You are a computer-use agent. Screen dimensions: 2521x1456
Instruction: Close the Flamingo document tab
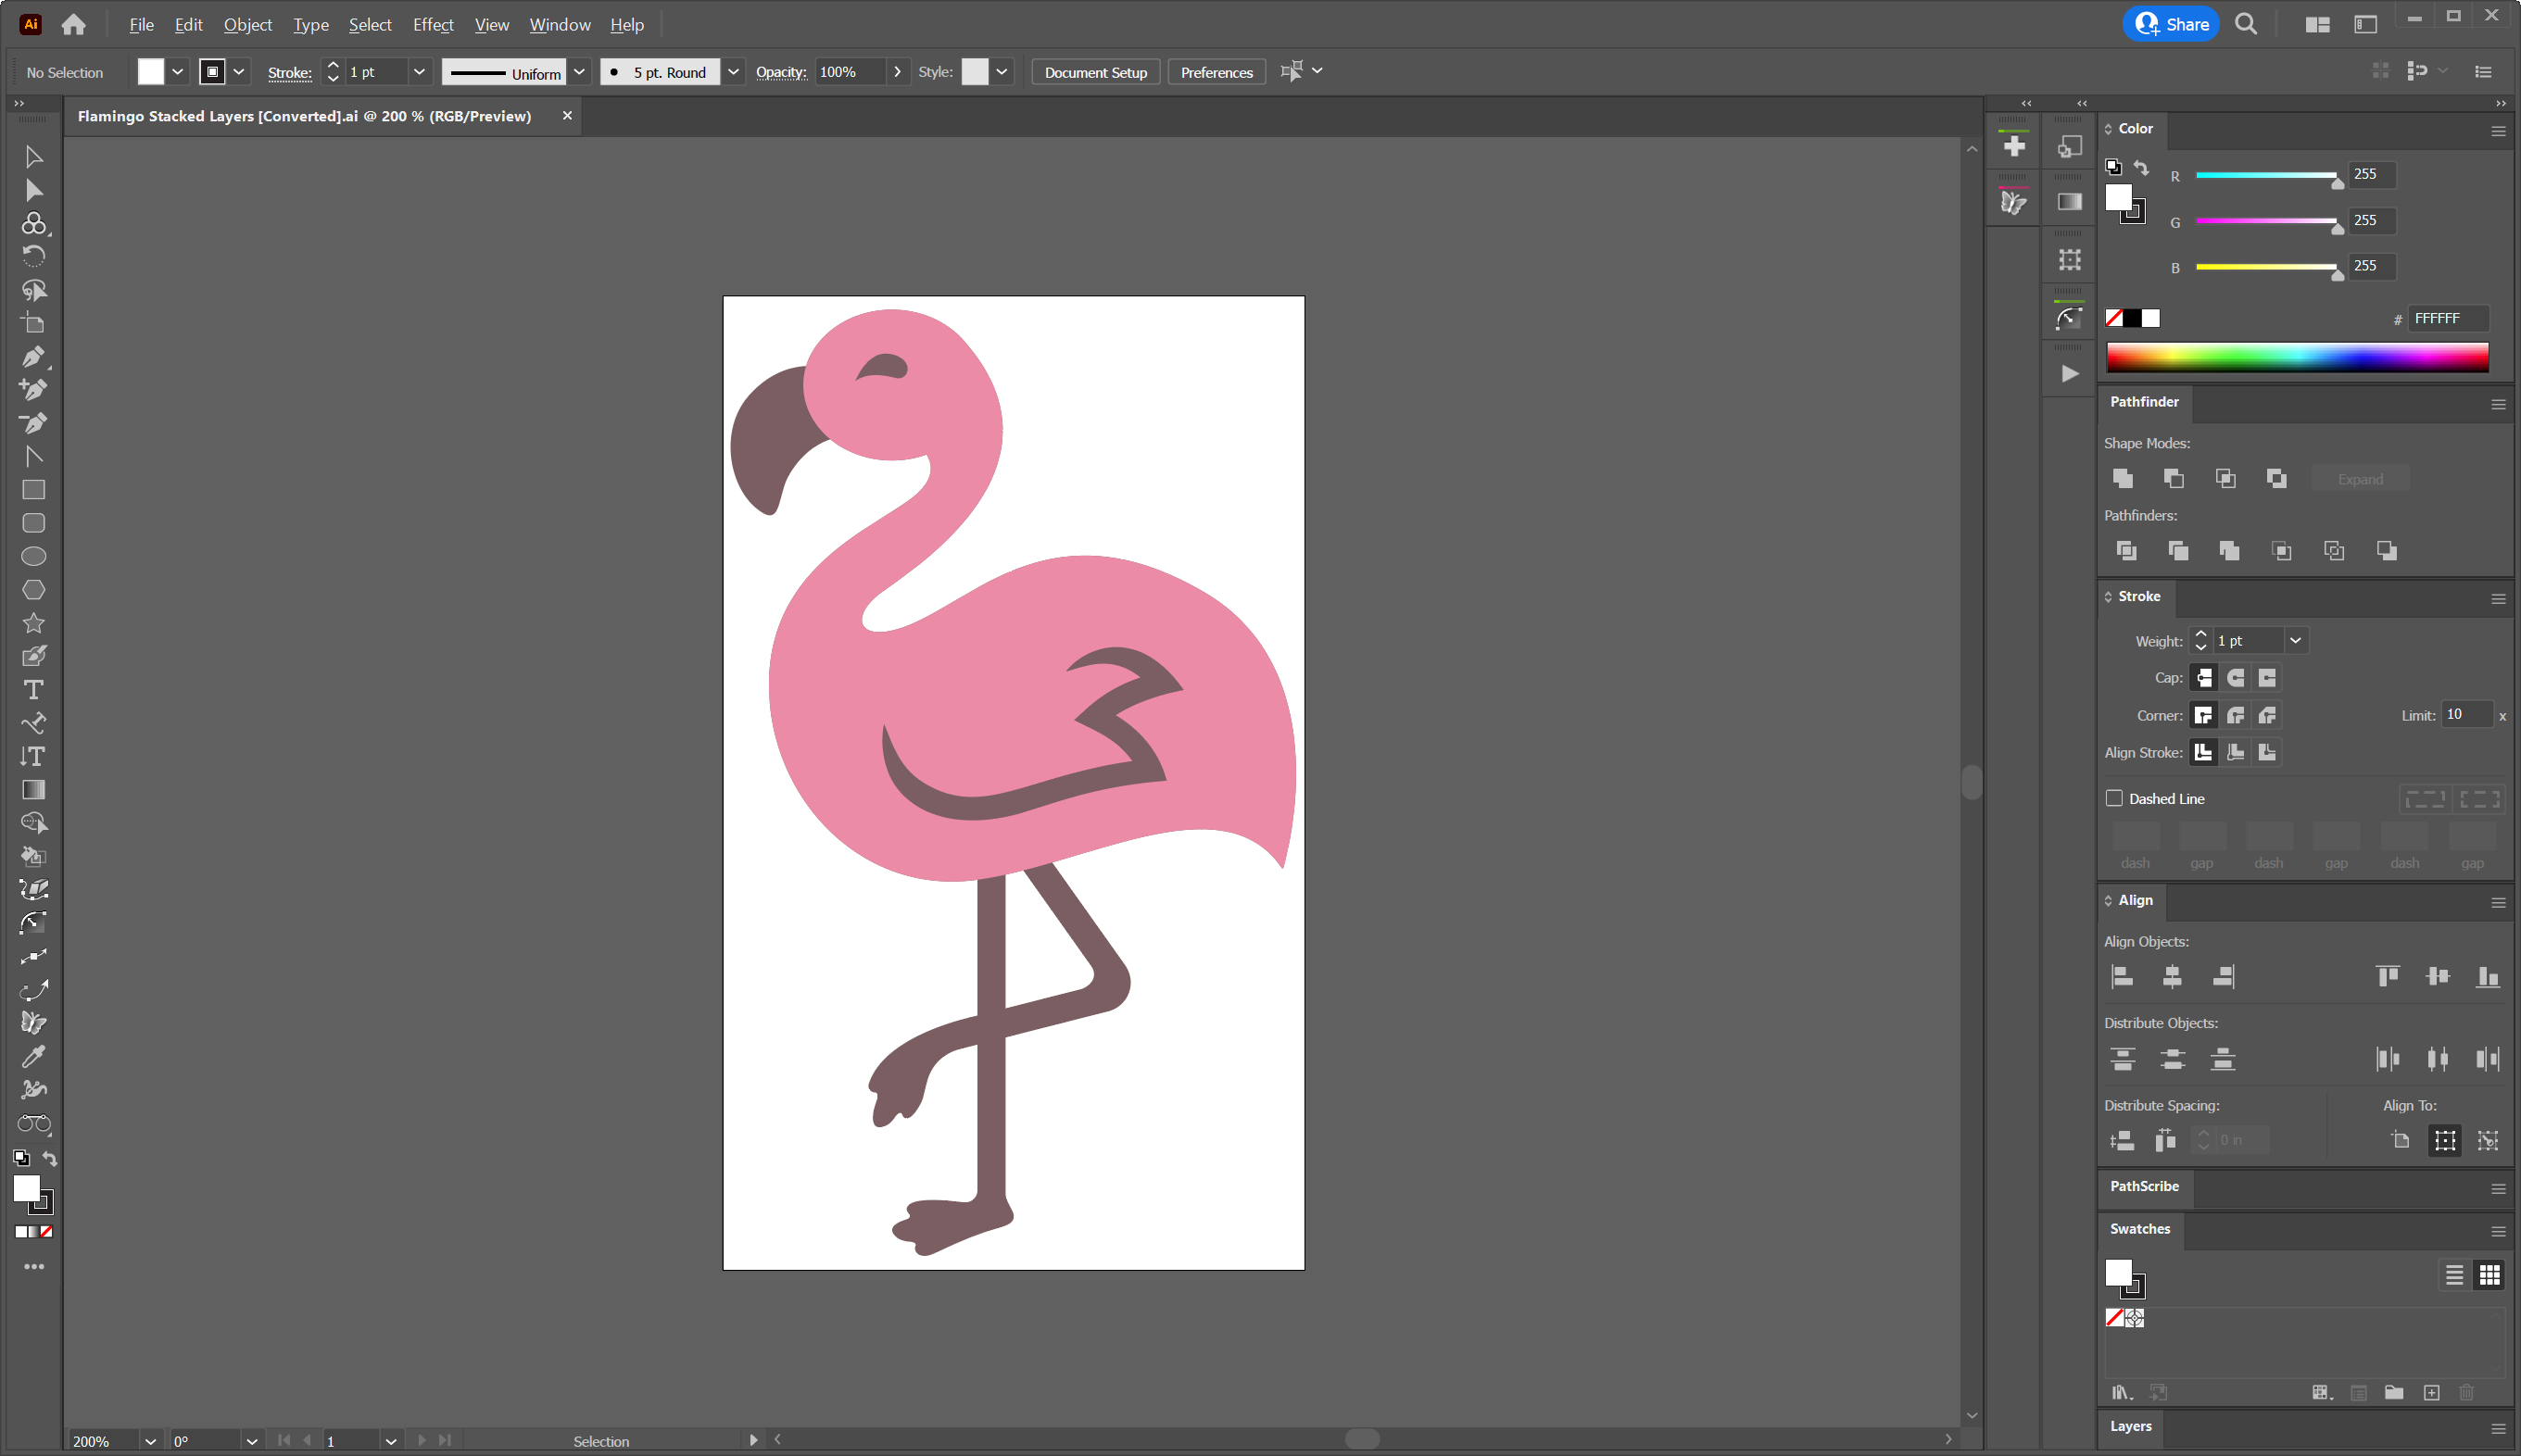pos(567,116)
